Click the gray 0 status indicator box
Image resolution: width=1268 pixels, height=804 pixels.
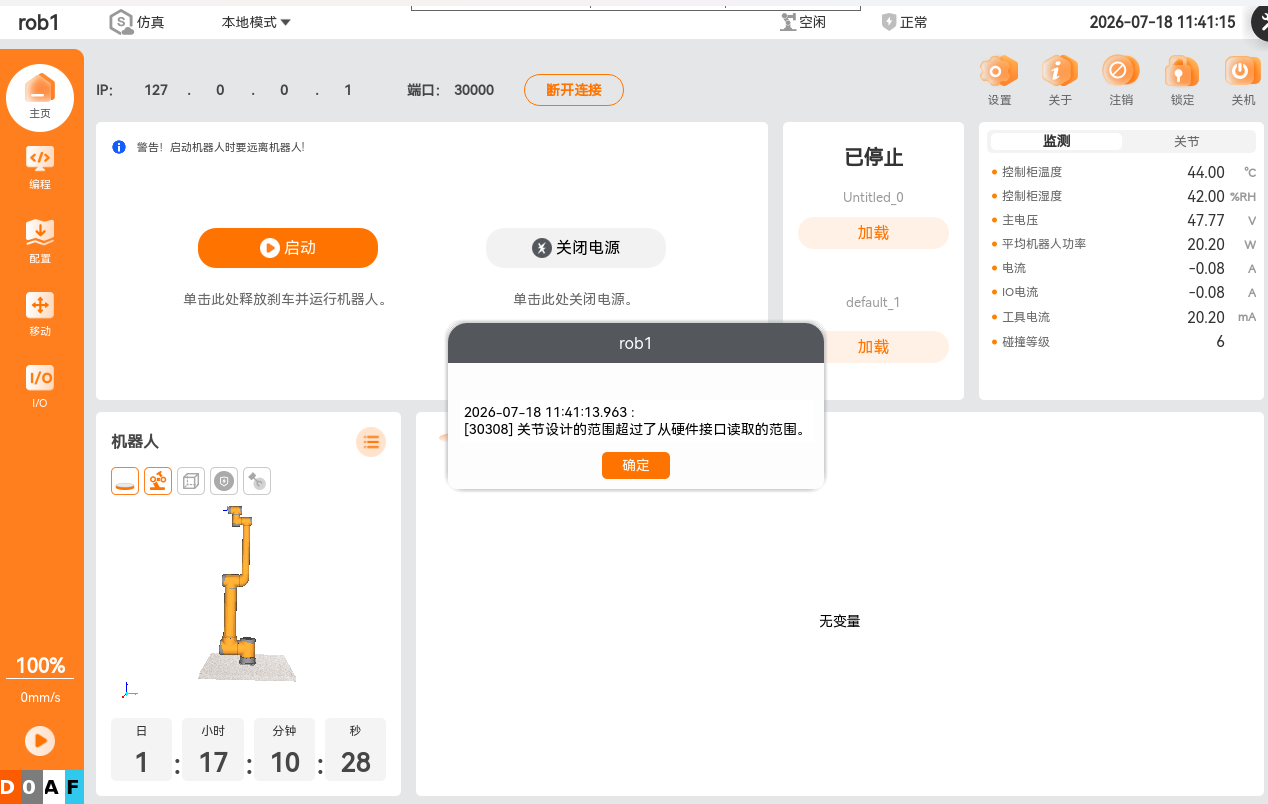click(x=30, y=787)
